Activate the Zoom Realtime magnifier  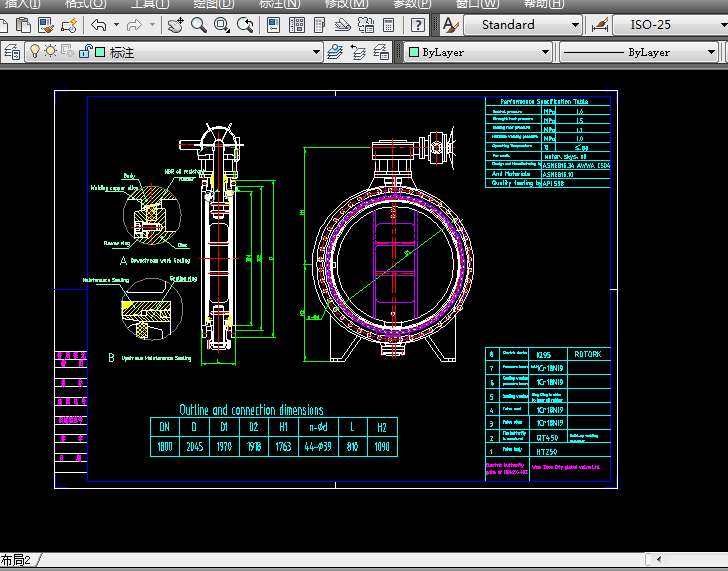(x=199, y=25)
